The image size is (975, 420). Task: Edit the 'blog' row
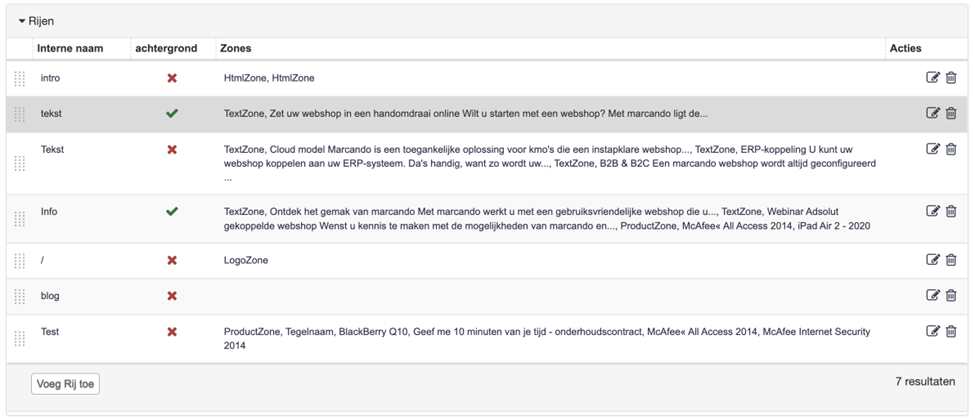tap(933, 296)
